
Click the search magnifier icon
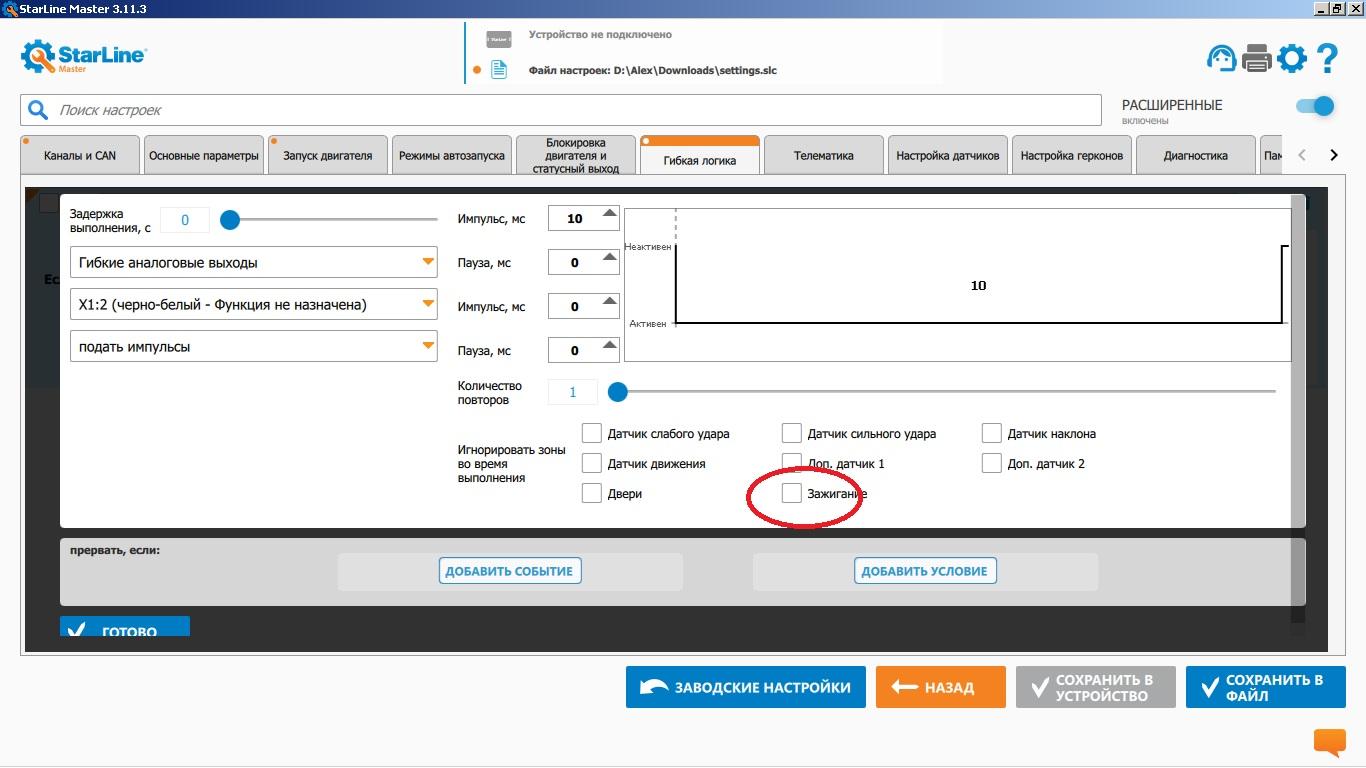coord(38,110)
